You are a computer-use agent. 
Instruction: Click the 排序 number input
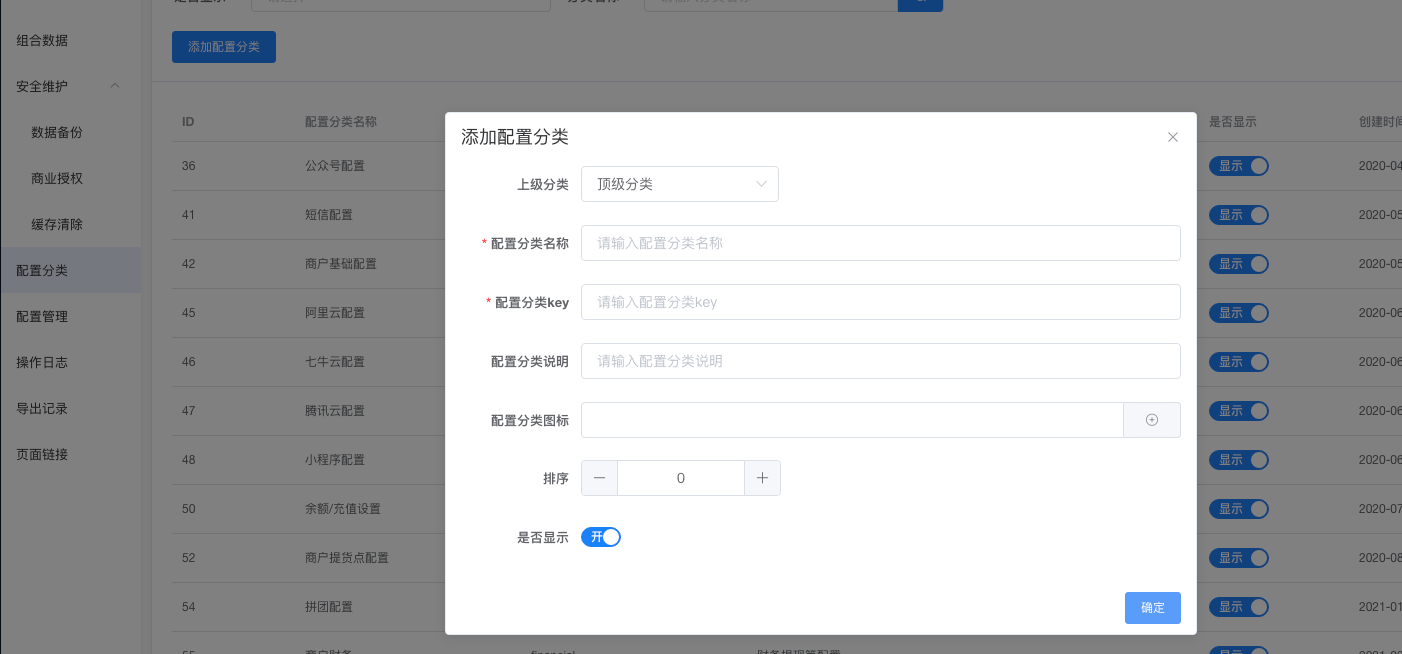point(680,478)
